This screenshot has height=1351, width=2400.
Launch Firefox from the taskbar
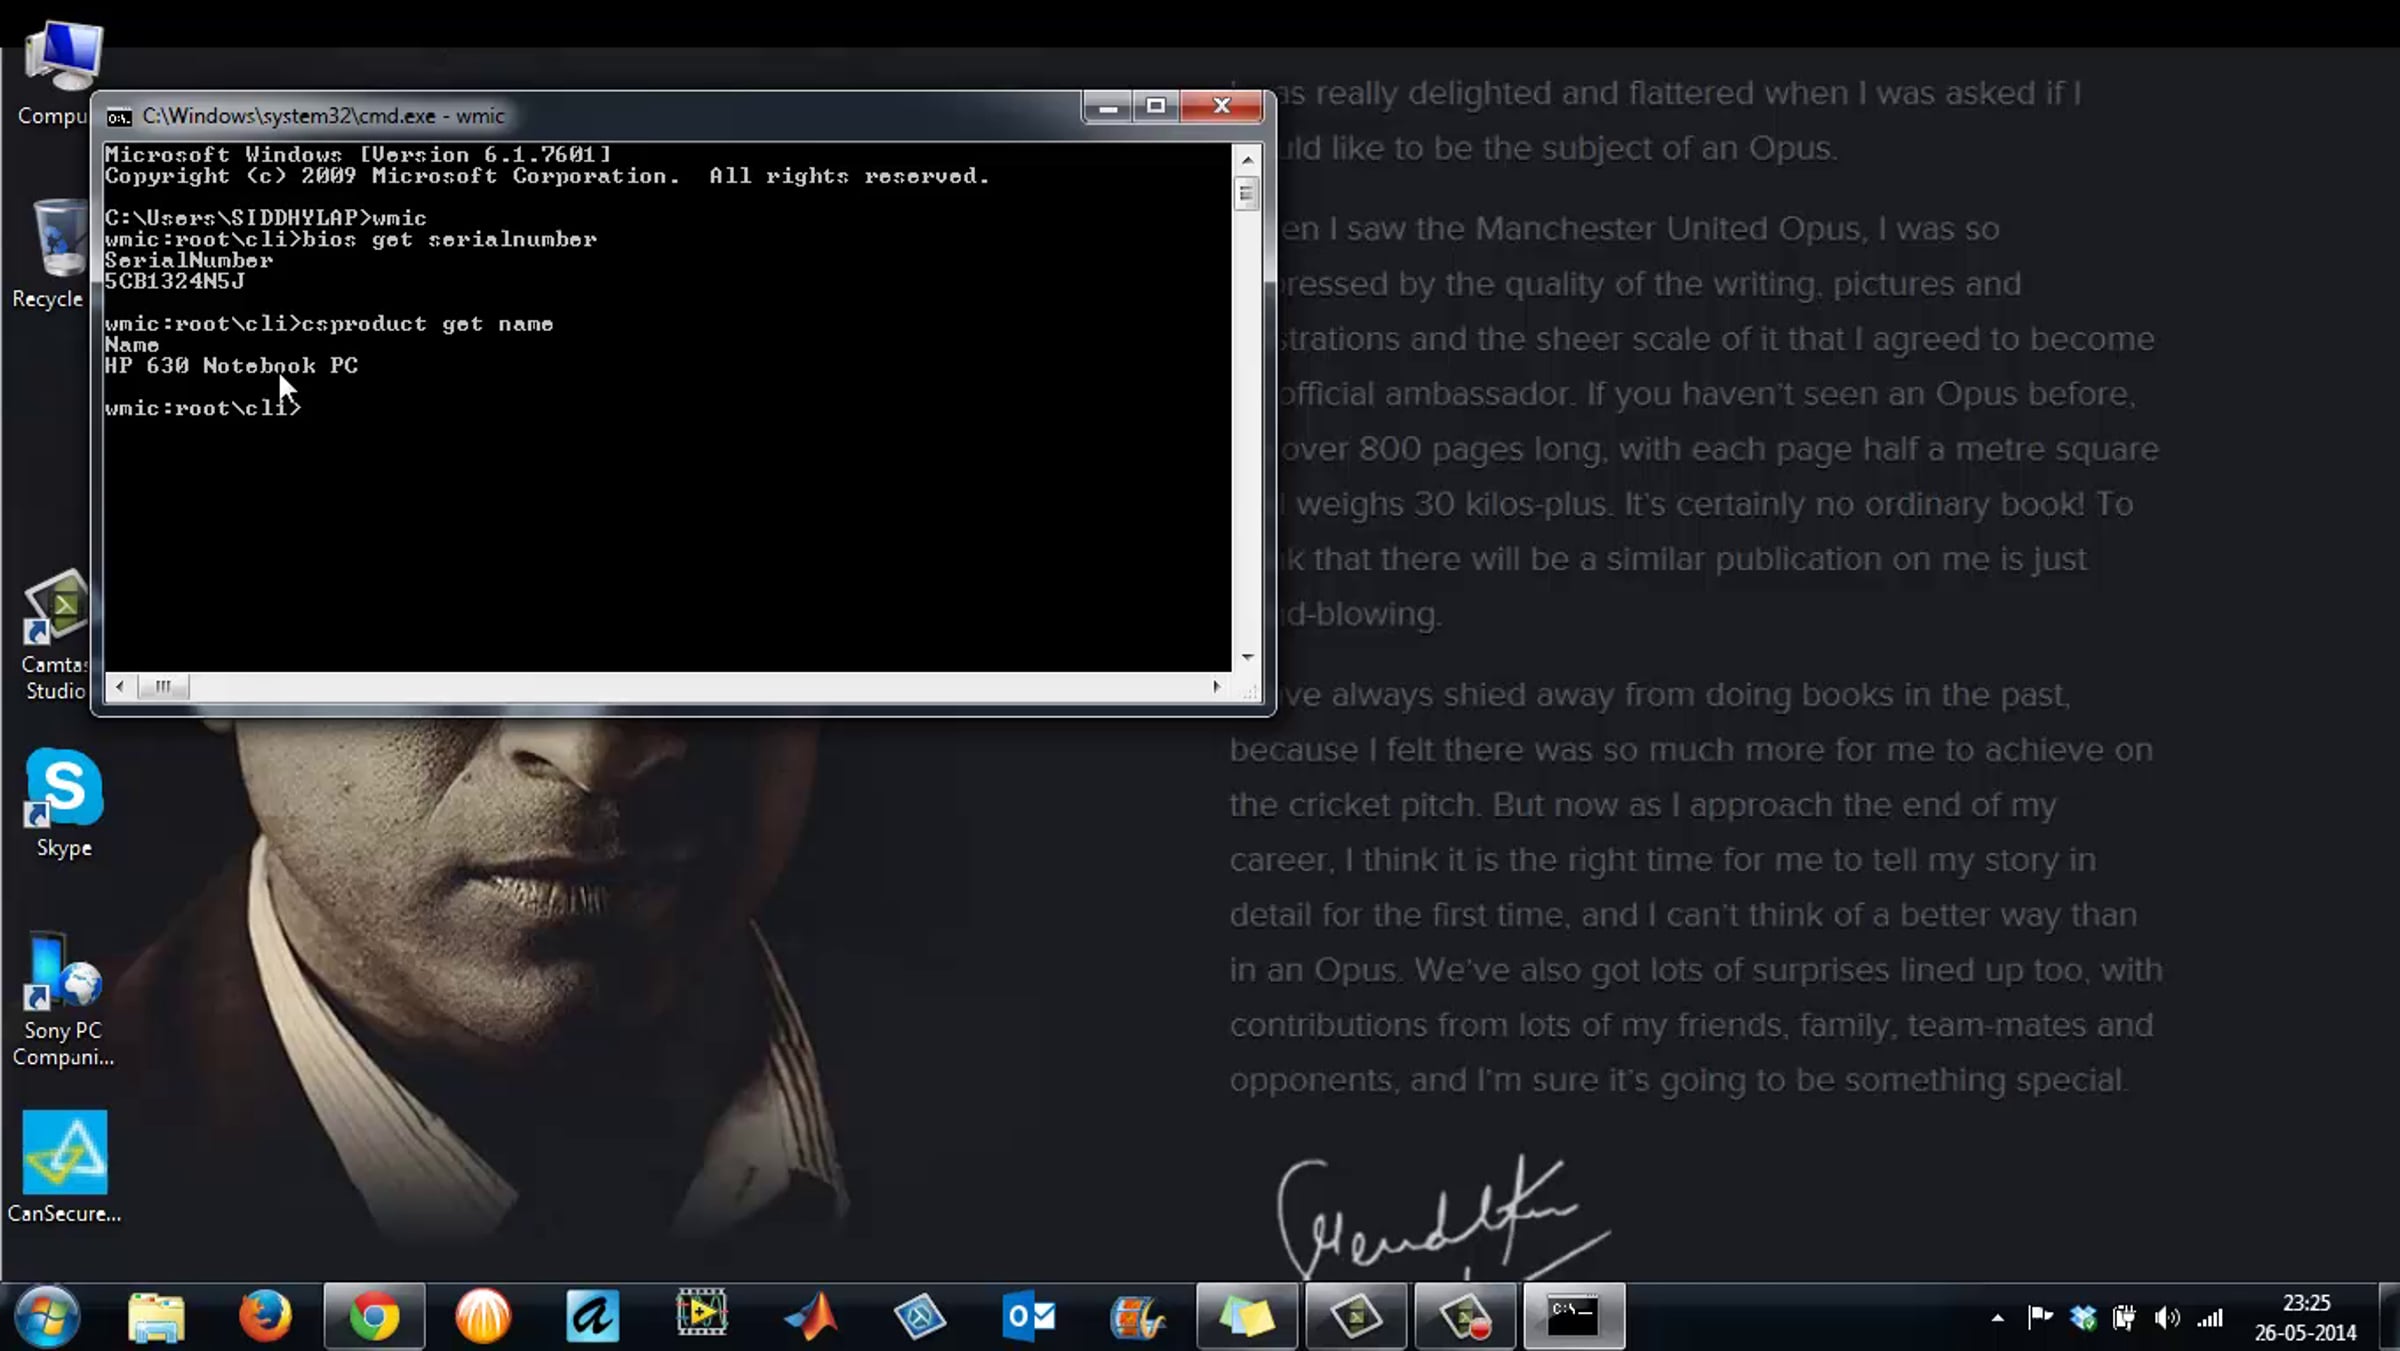coord(265,1316)
